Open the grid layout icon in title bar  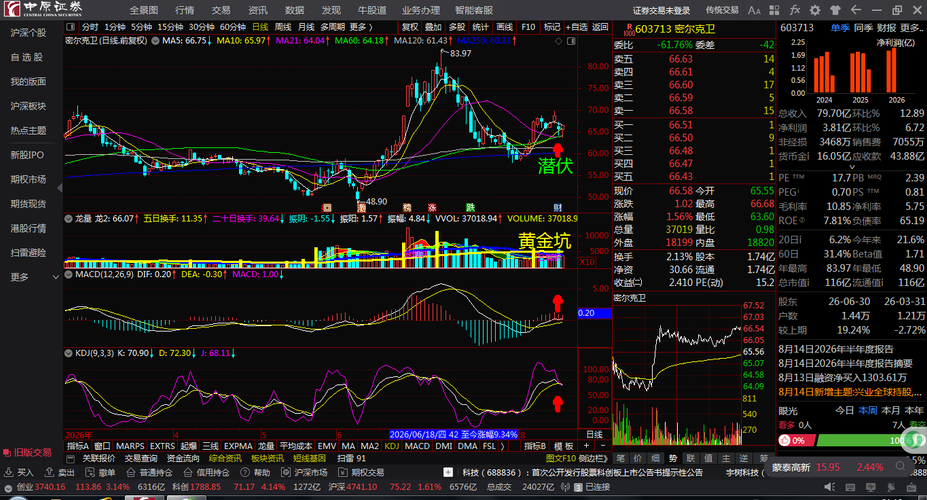click(x=774, y=10)
